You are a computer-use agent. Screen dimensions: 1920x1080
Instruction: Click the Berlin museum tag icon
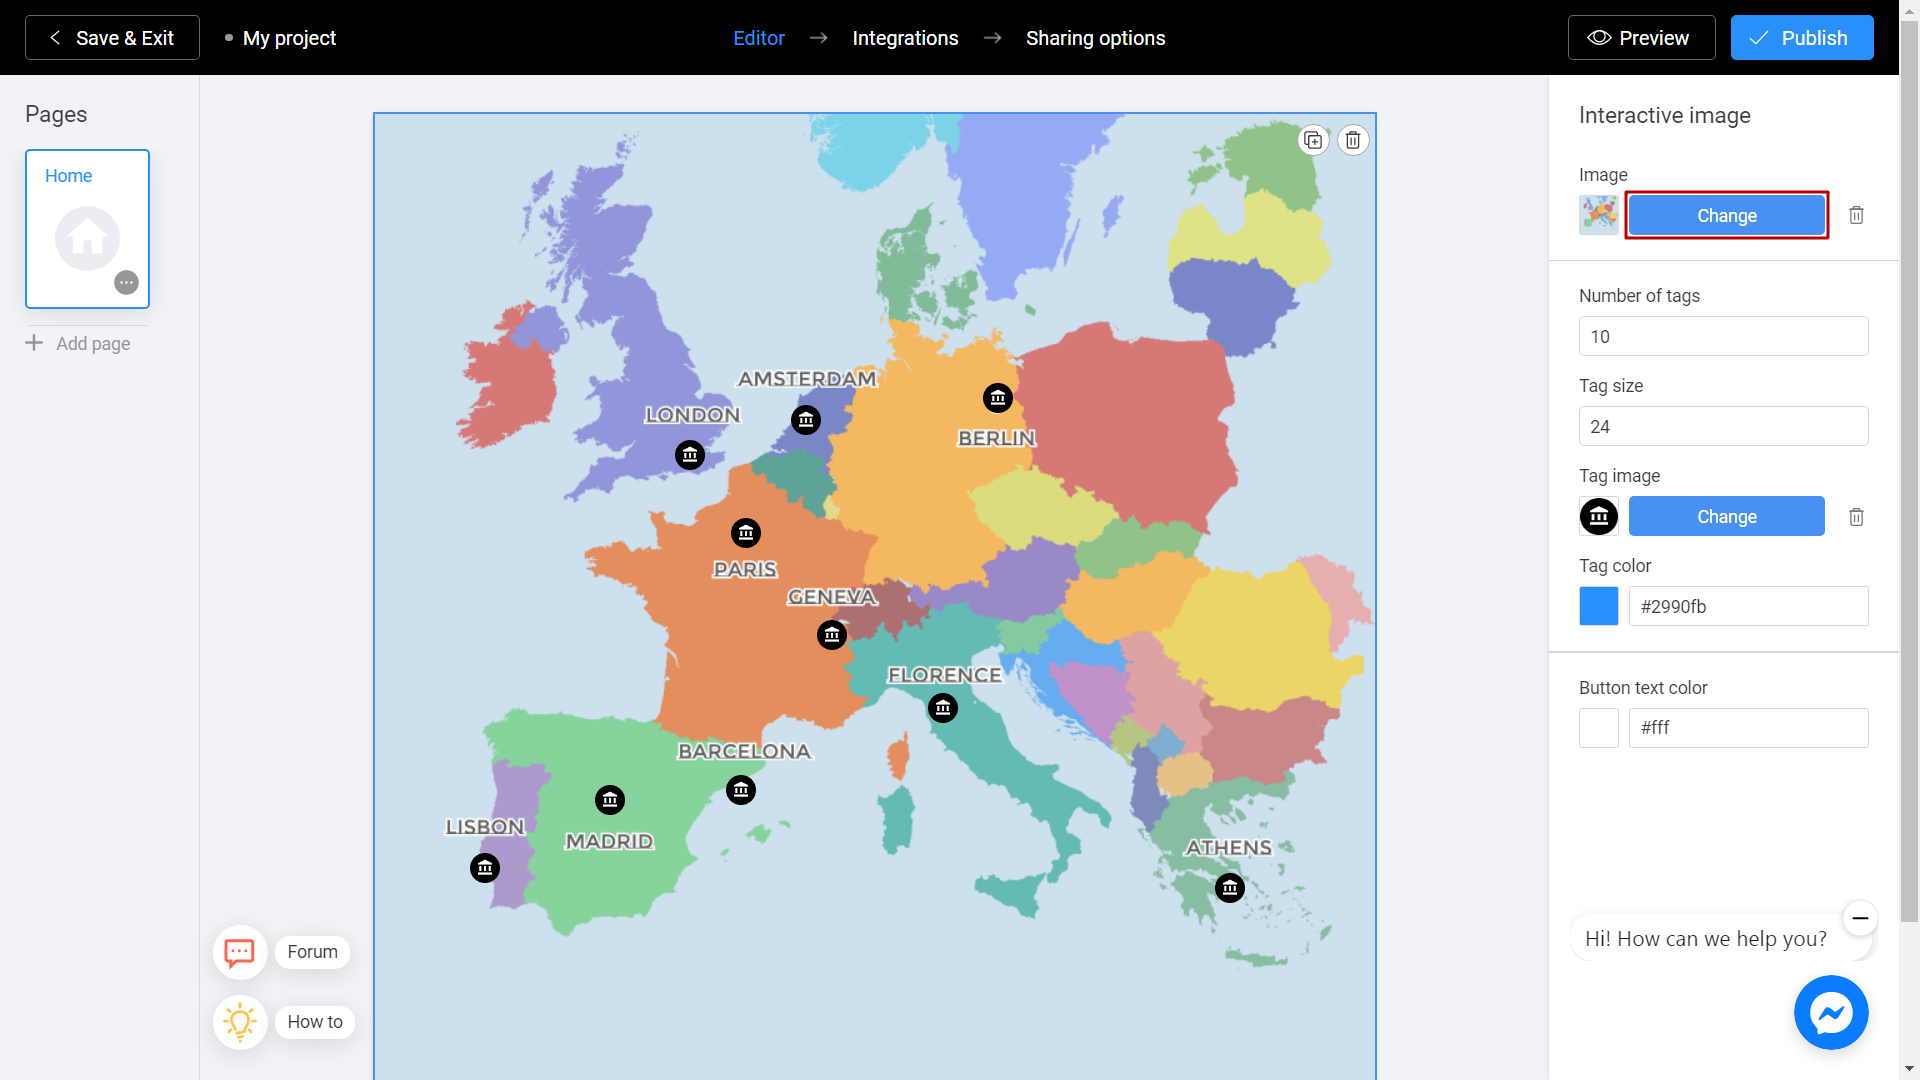pos(997,397)
